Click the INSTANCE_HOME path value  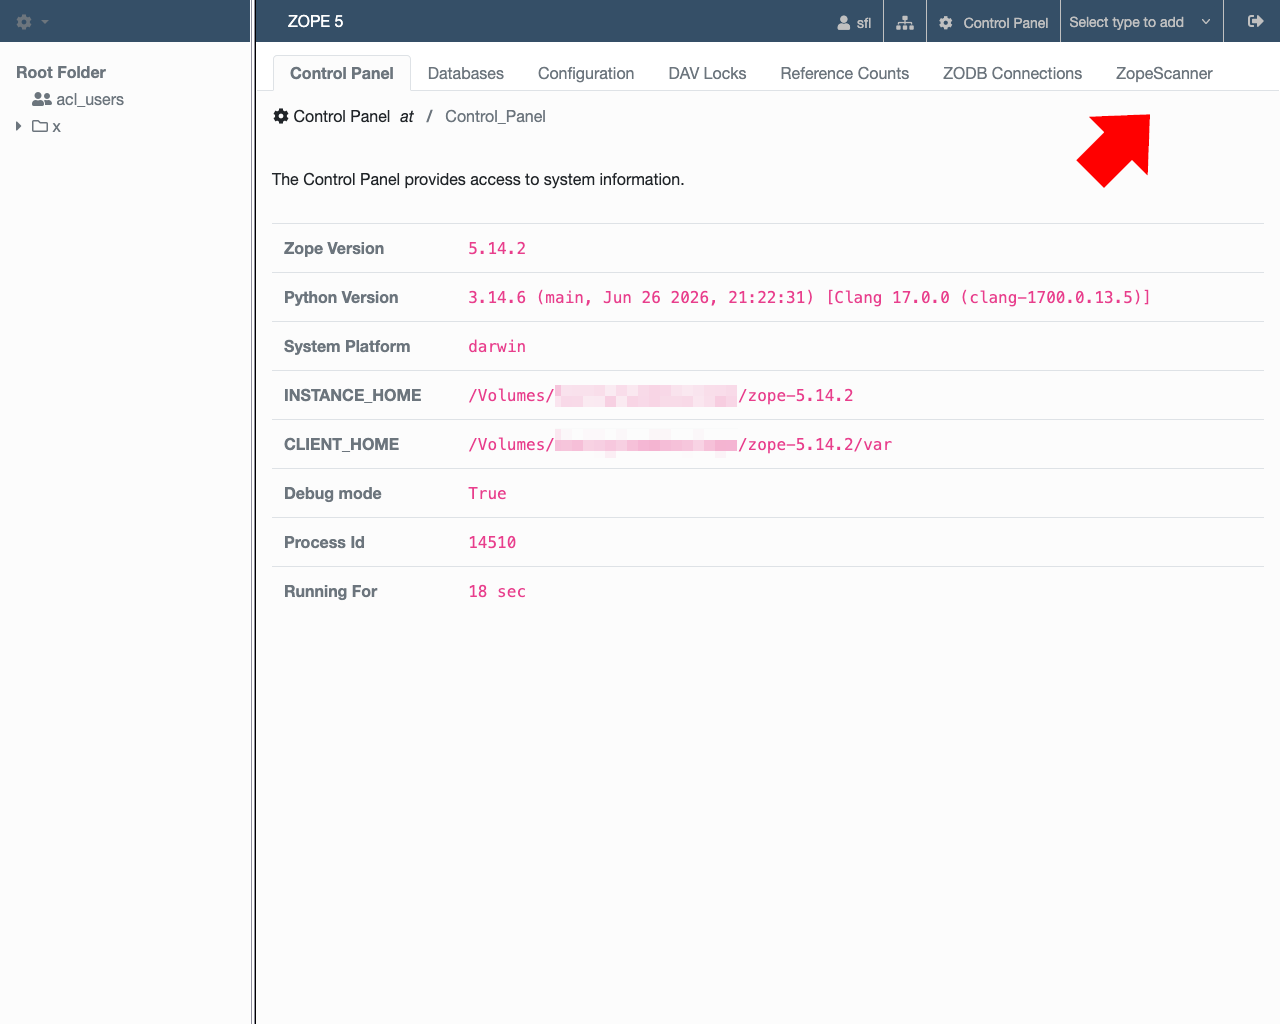(661, 395)
